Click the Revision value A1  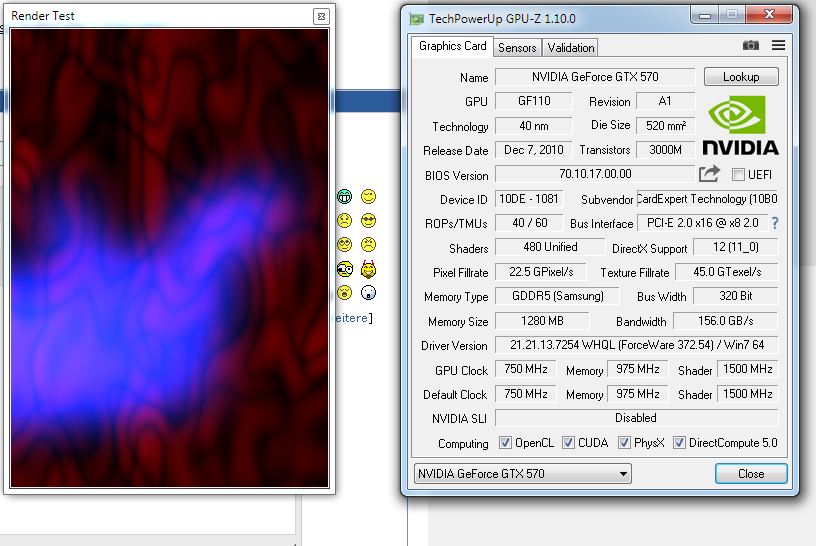click(x=665, y=101)
